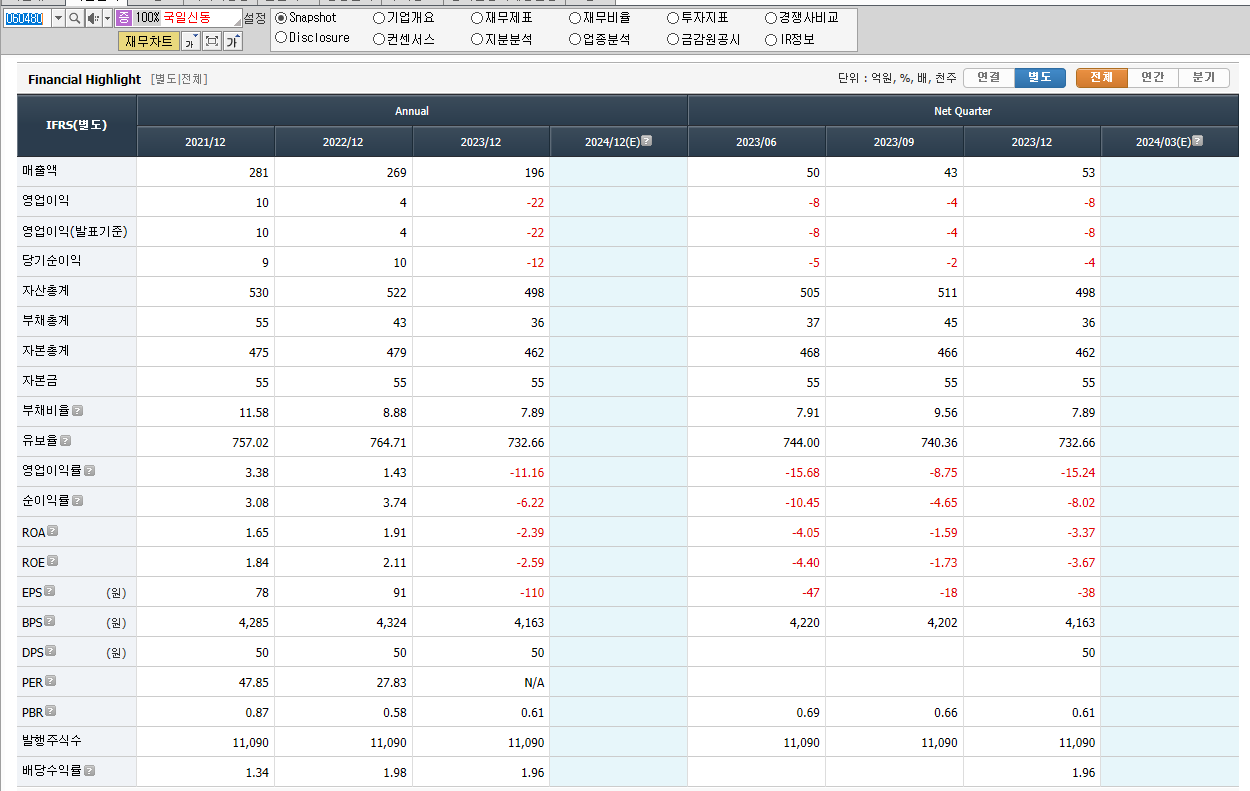Show 연간 annual-only view

click(x=1152, y=78)
